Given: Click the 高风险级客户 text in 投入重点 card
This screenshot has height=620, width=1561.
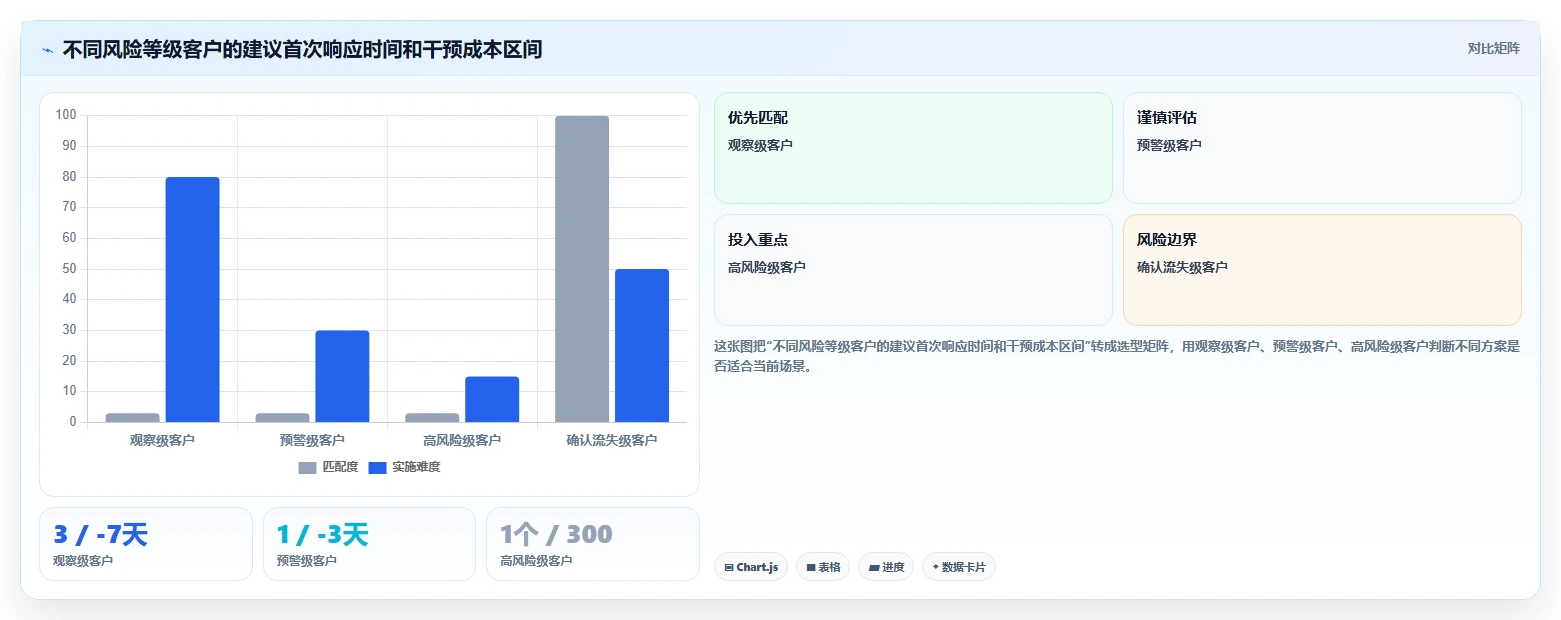Looking at the screenshot, I should [x=767, y=267].
